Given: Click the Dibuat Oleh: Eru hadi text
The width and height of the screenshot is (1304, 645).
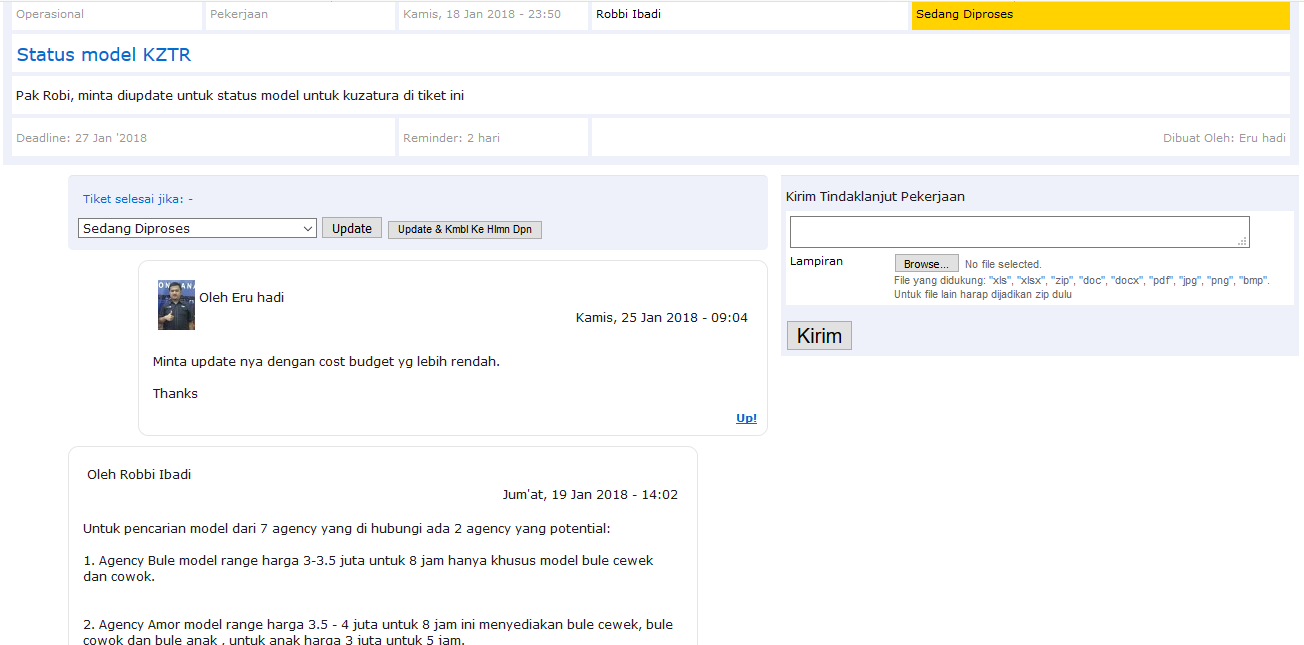Looking at the screenshot, I should coord(1223,138).
